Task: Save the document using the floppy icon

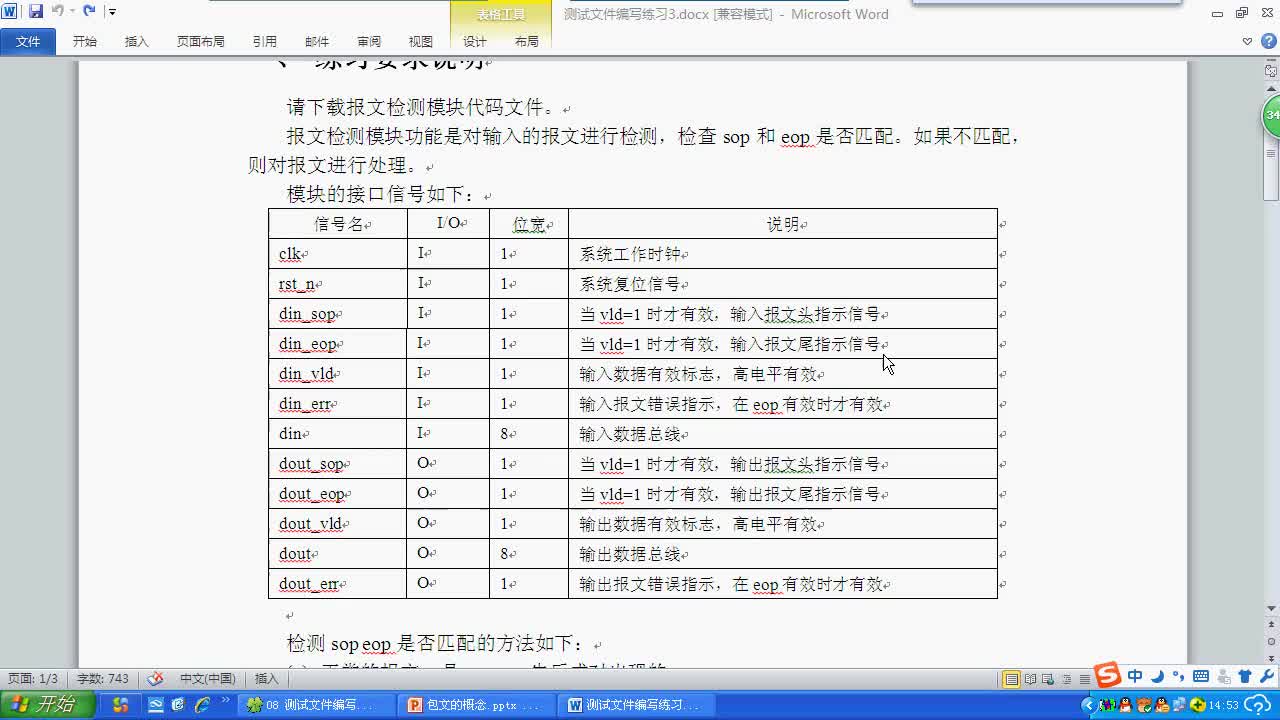Action: click(36, 11)
